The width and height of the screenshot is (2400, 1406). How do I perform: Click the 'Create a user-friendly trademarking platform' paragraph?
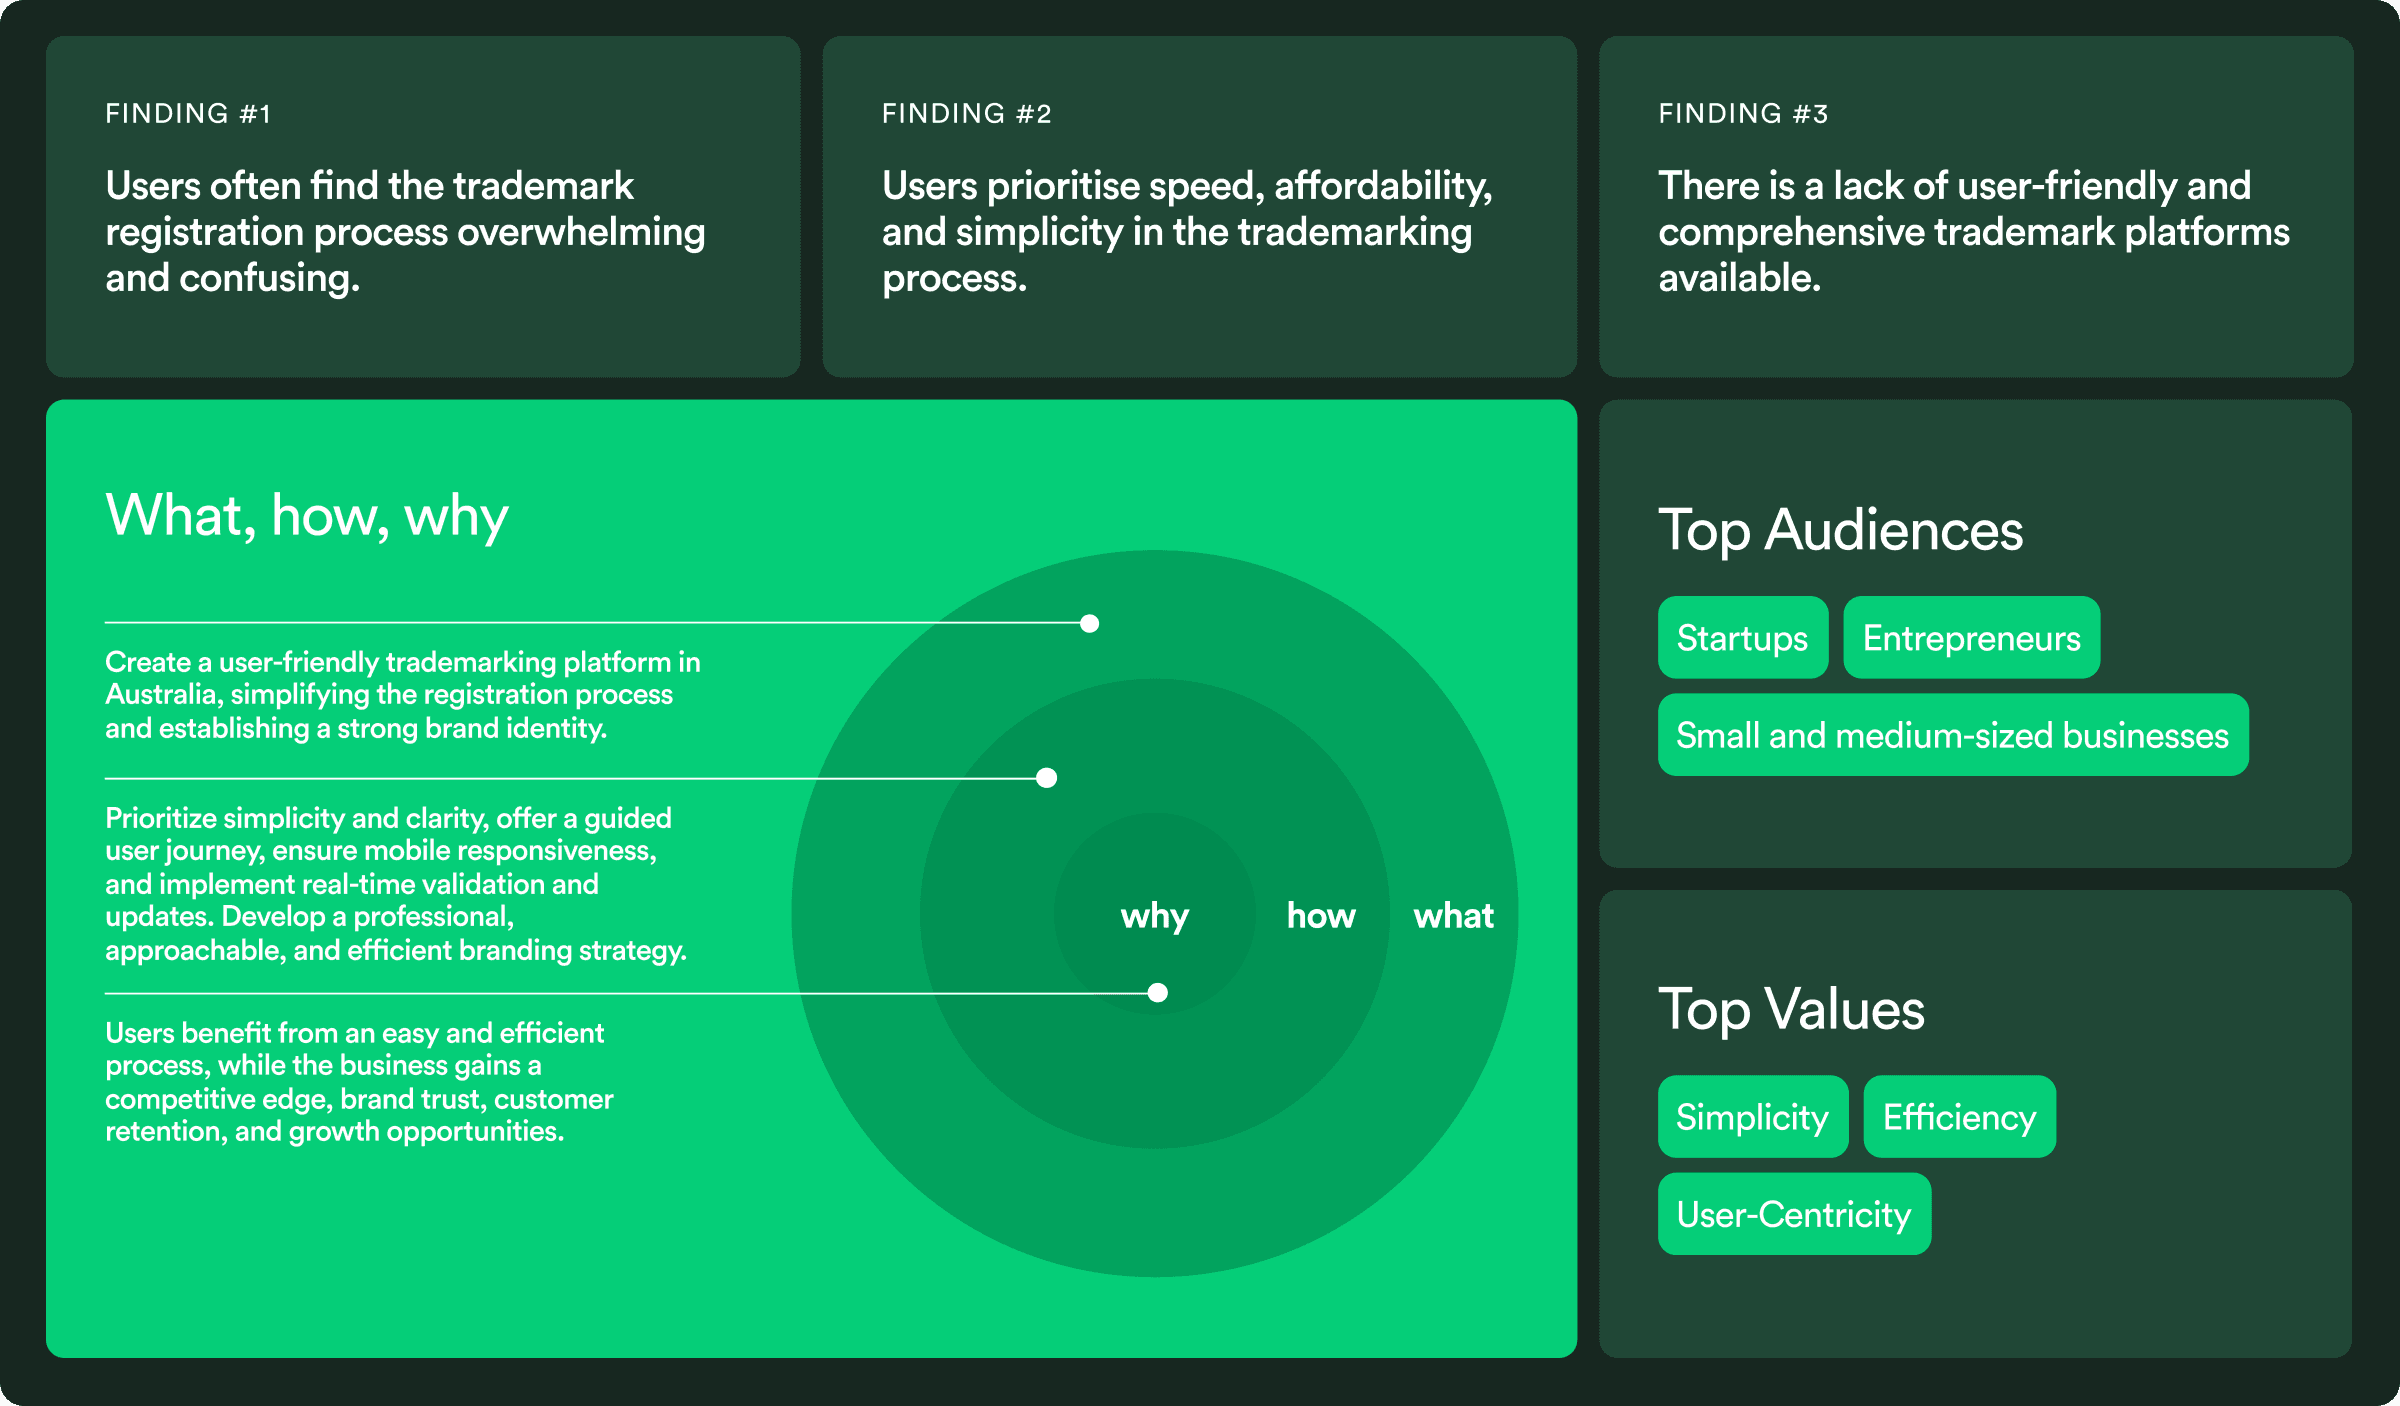coord(402,695)
